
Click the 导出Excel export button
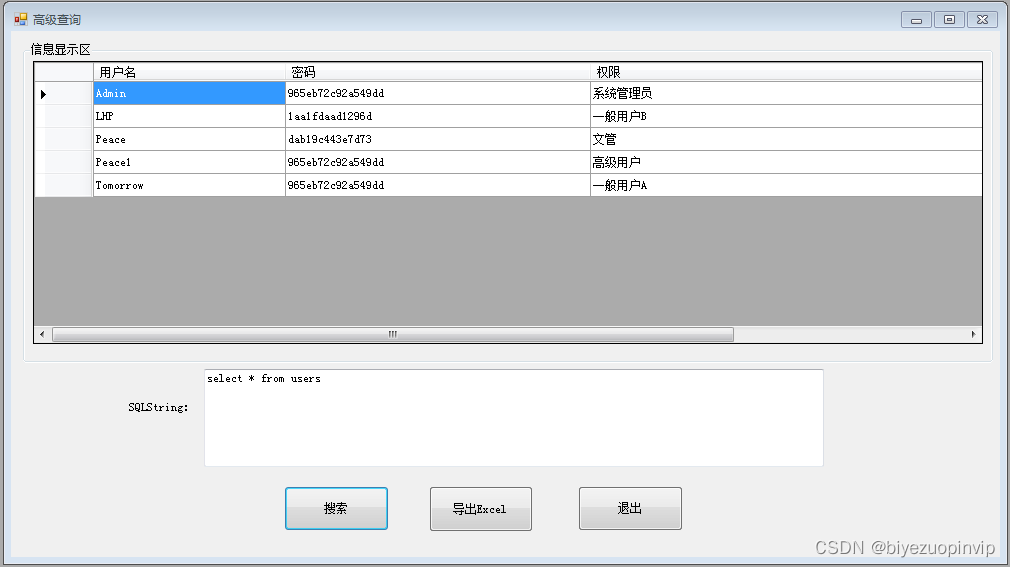click(x=481, y=508)
